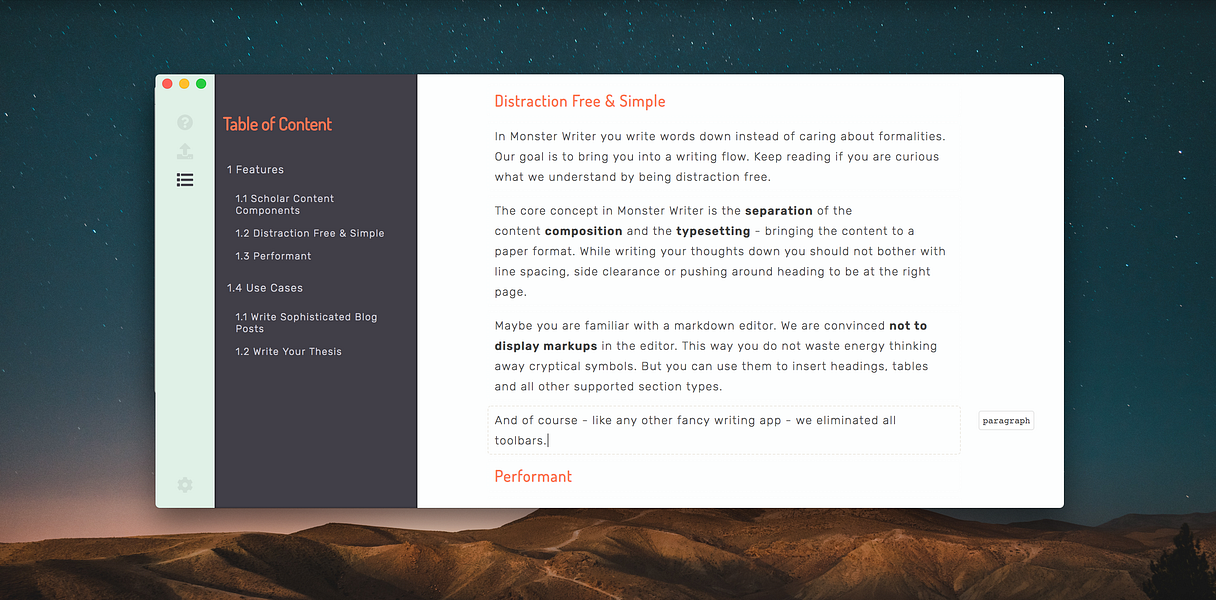Minimize window with yellow button

pyautogui.click(x=184, y=84)
